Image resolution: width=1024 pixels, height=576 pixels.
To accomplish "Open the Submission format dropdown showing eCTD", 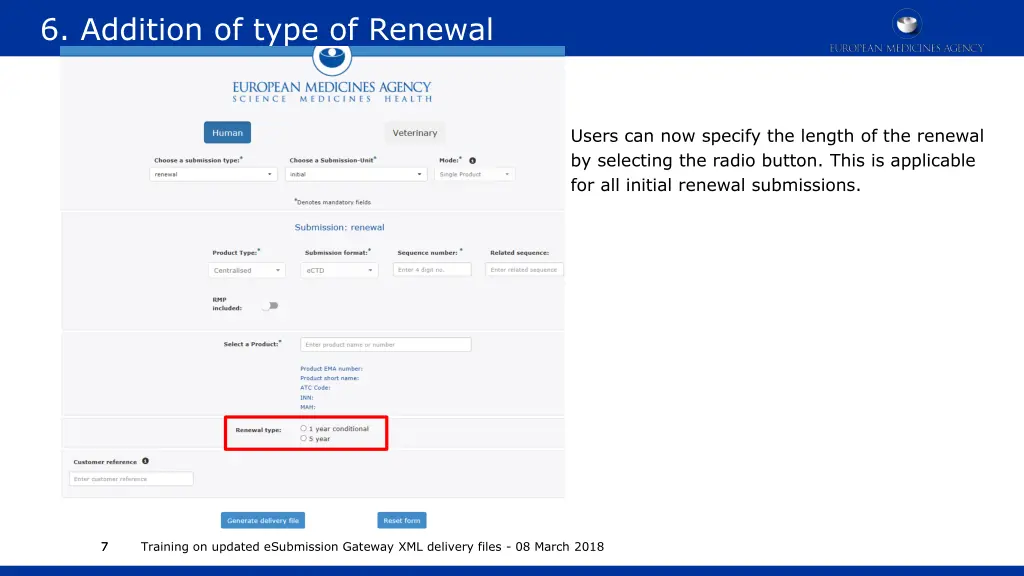I will pyautogui.click(x=339, y=270).
